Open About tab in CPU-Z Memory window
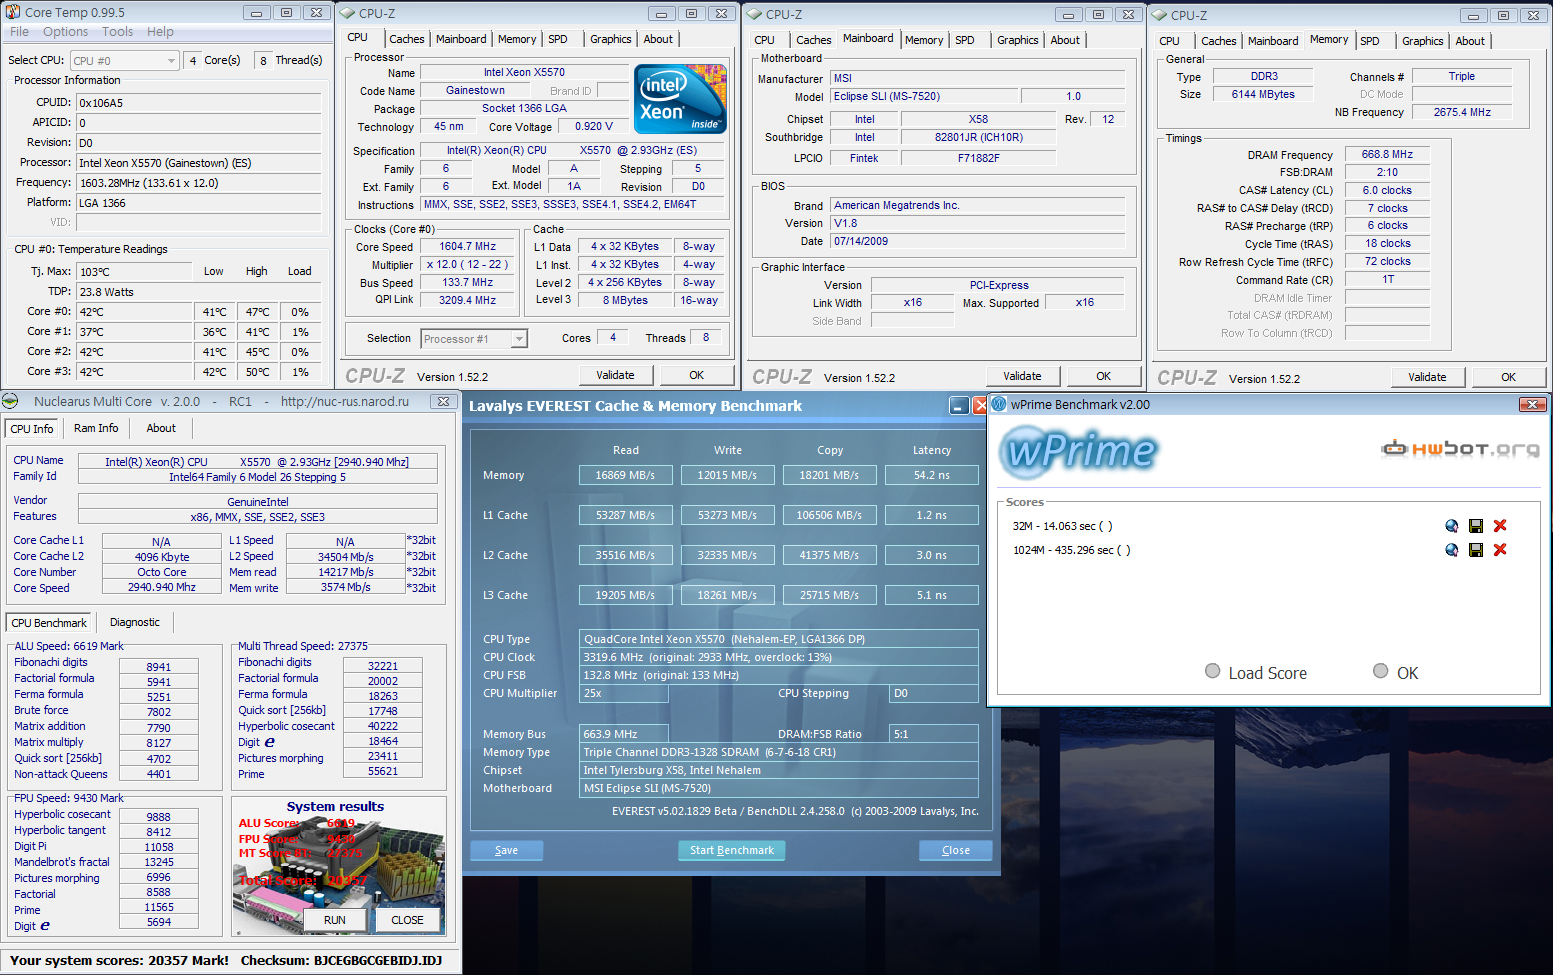 click(1470, 41)
